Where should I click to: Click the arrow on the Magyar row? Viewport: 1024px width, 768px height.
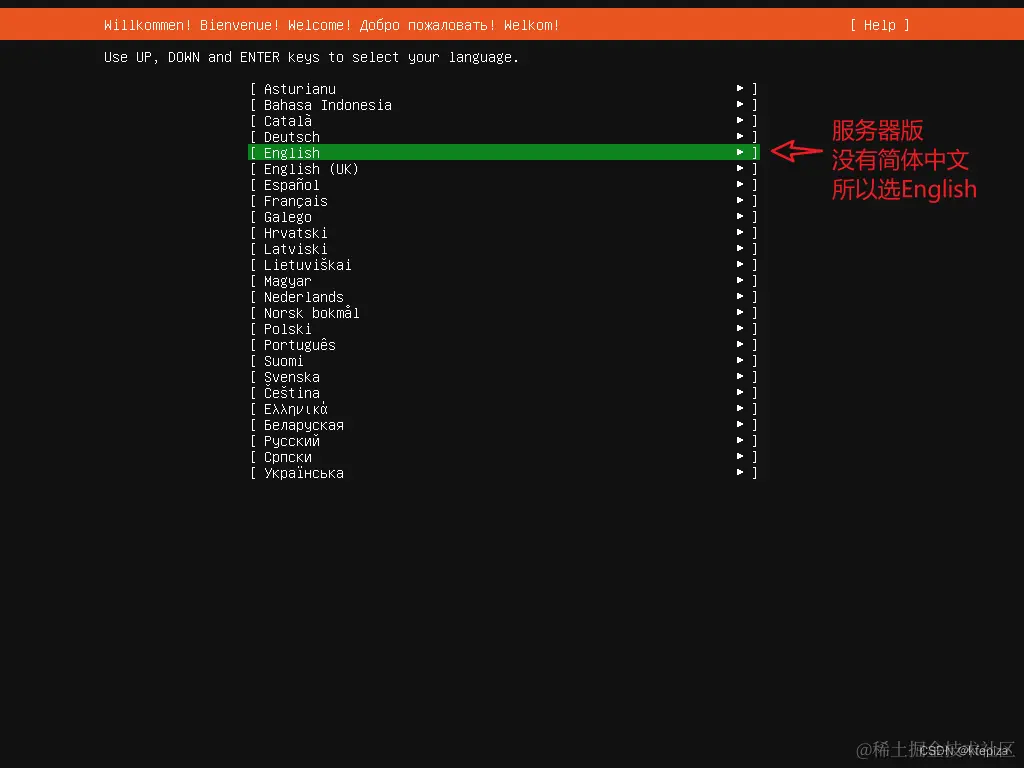[x=740, y=280]
